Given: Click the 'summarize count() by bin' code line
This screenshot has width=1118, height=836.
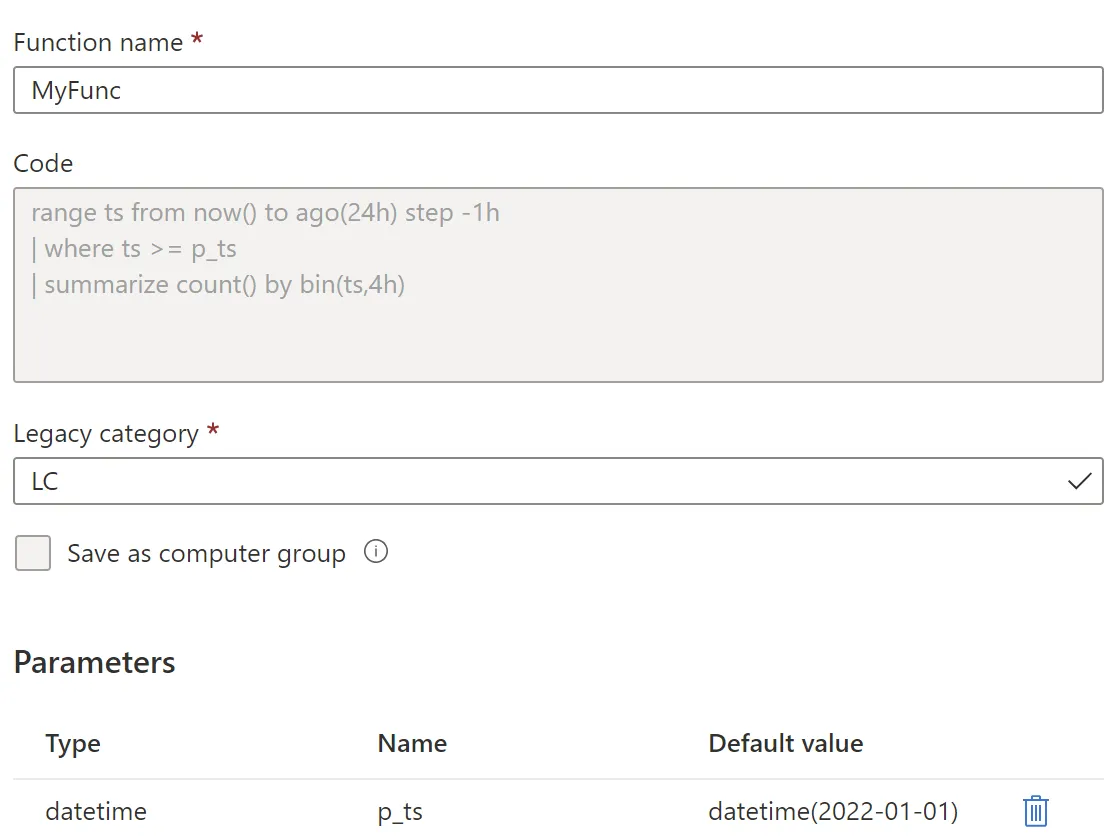Looking at the screenshot, I should [218, 284].
